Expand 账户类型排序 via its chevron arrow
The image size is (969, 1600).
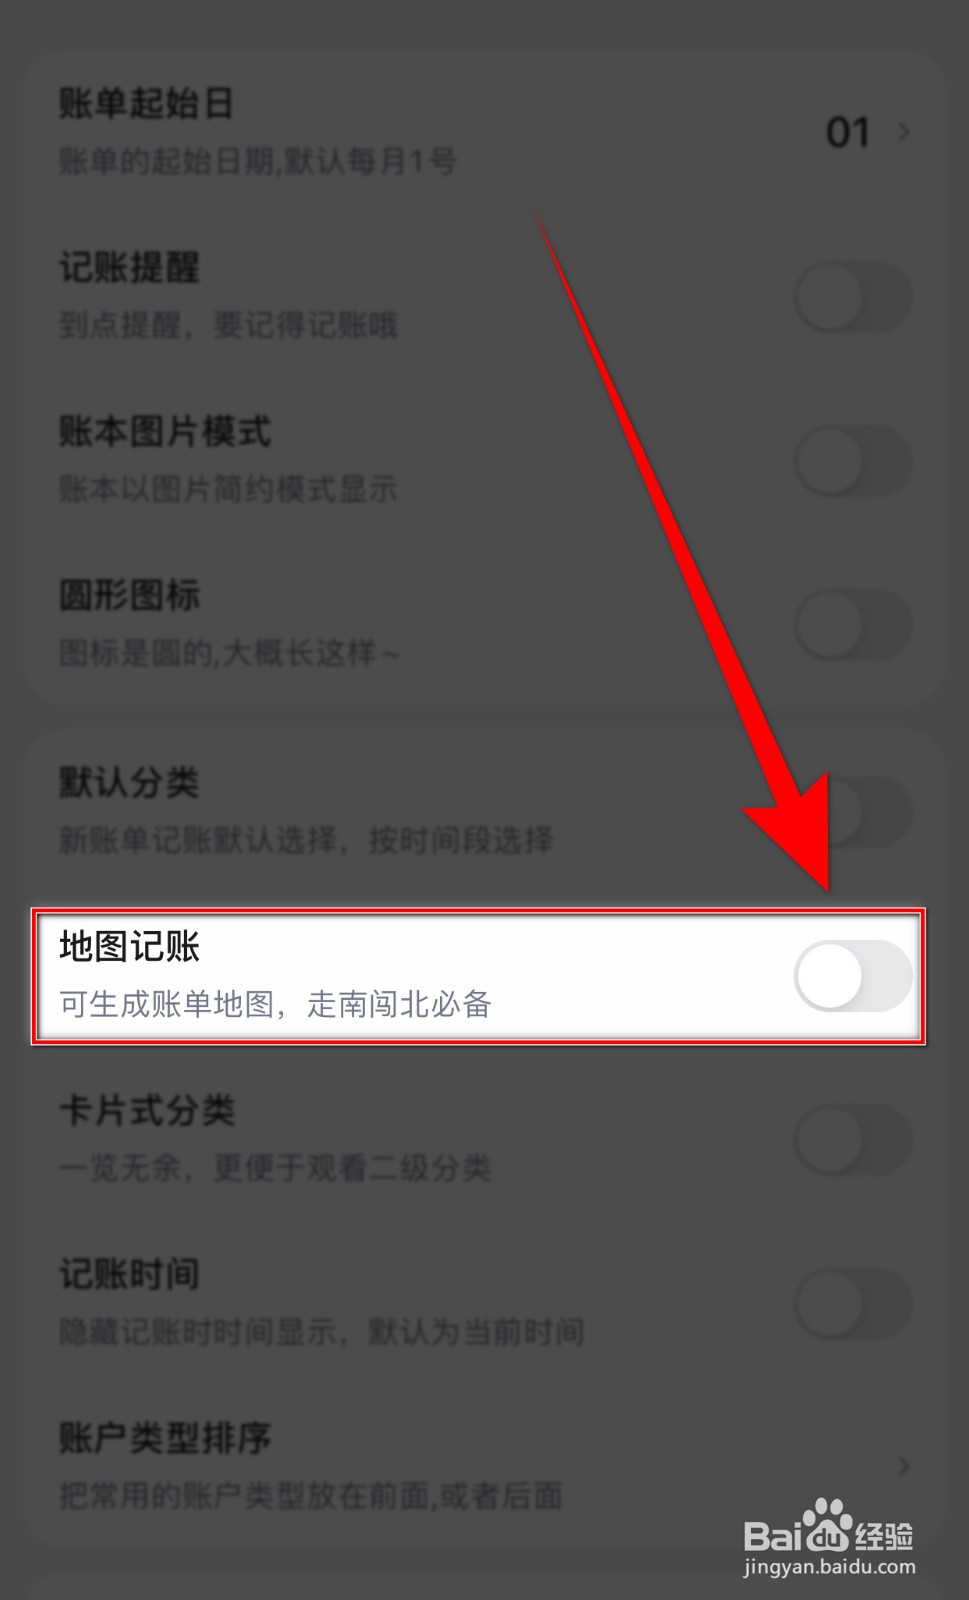[x=904, y=1466]
